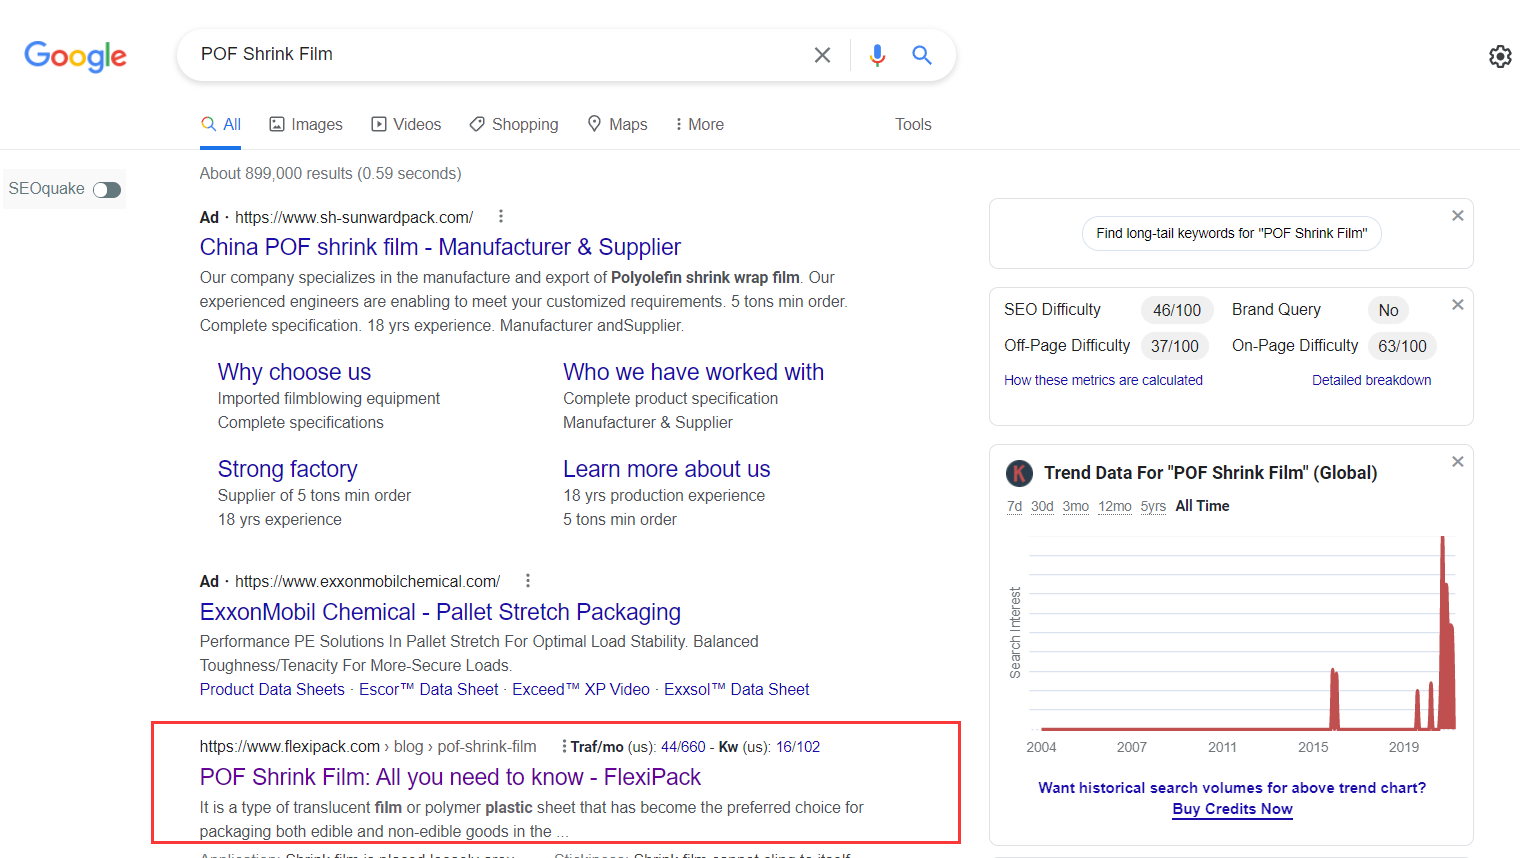This screenshot has width=1520, height=858.
Task: Click the Traf/mo 44/660 value
Action: pyautogui.click(x=683, y=747)
